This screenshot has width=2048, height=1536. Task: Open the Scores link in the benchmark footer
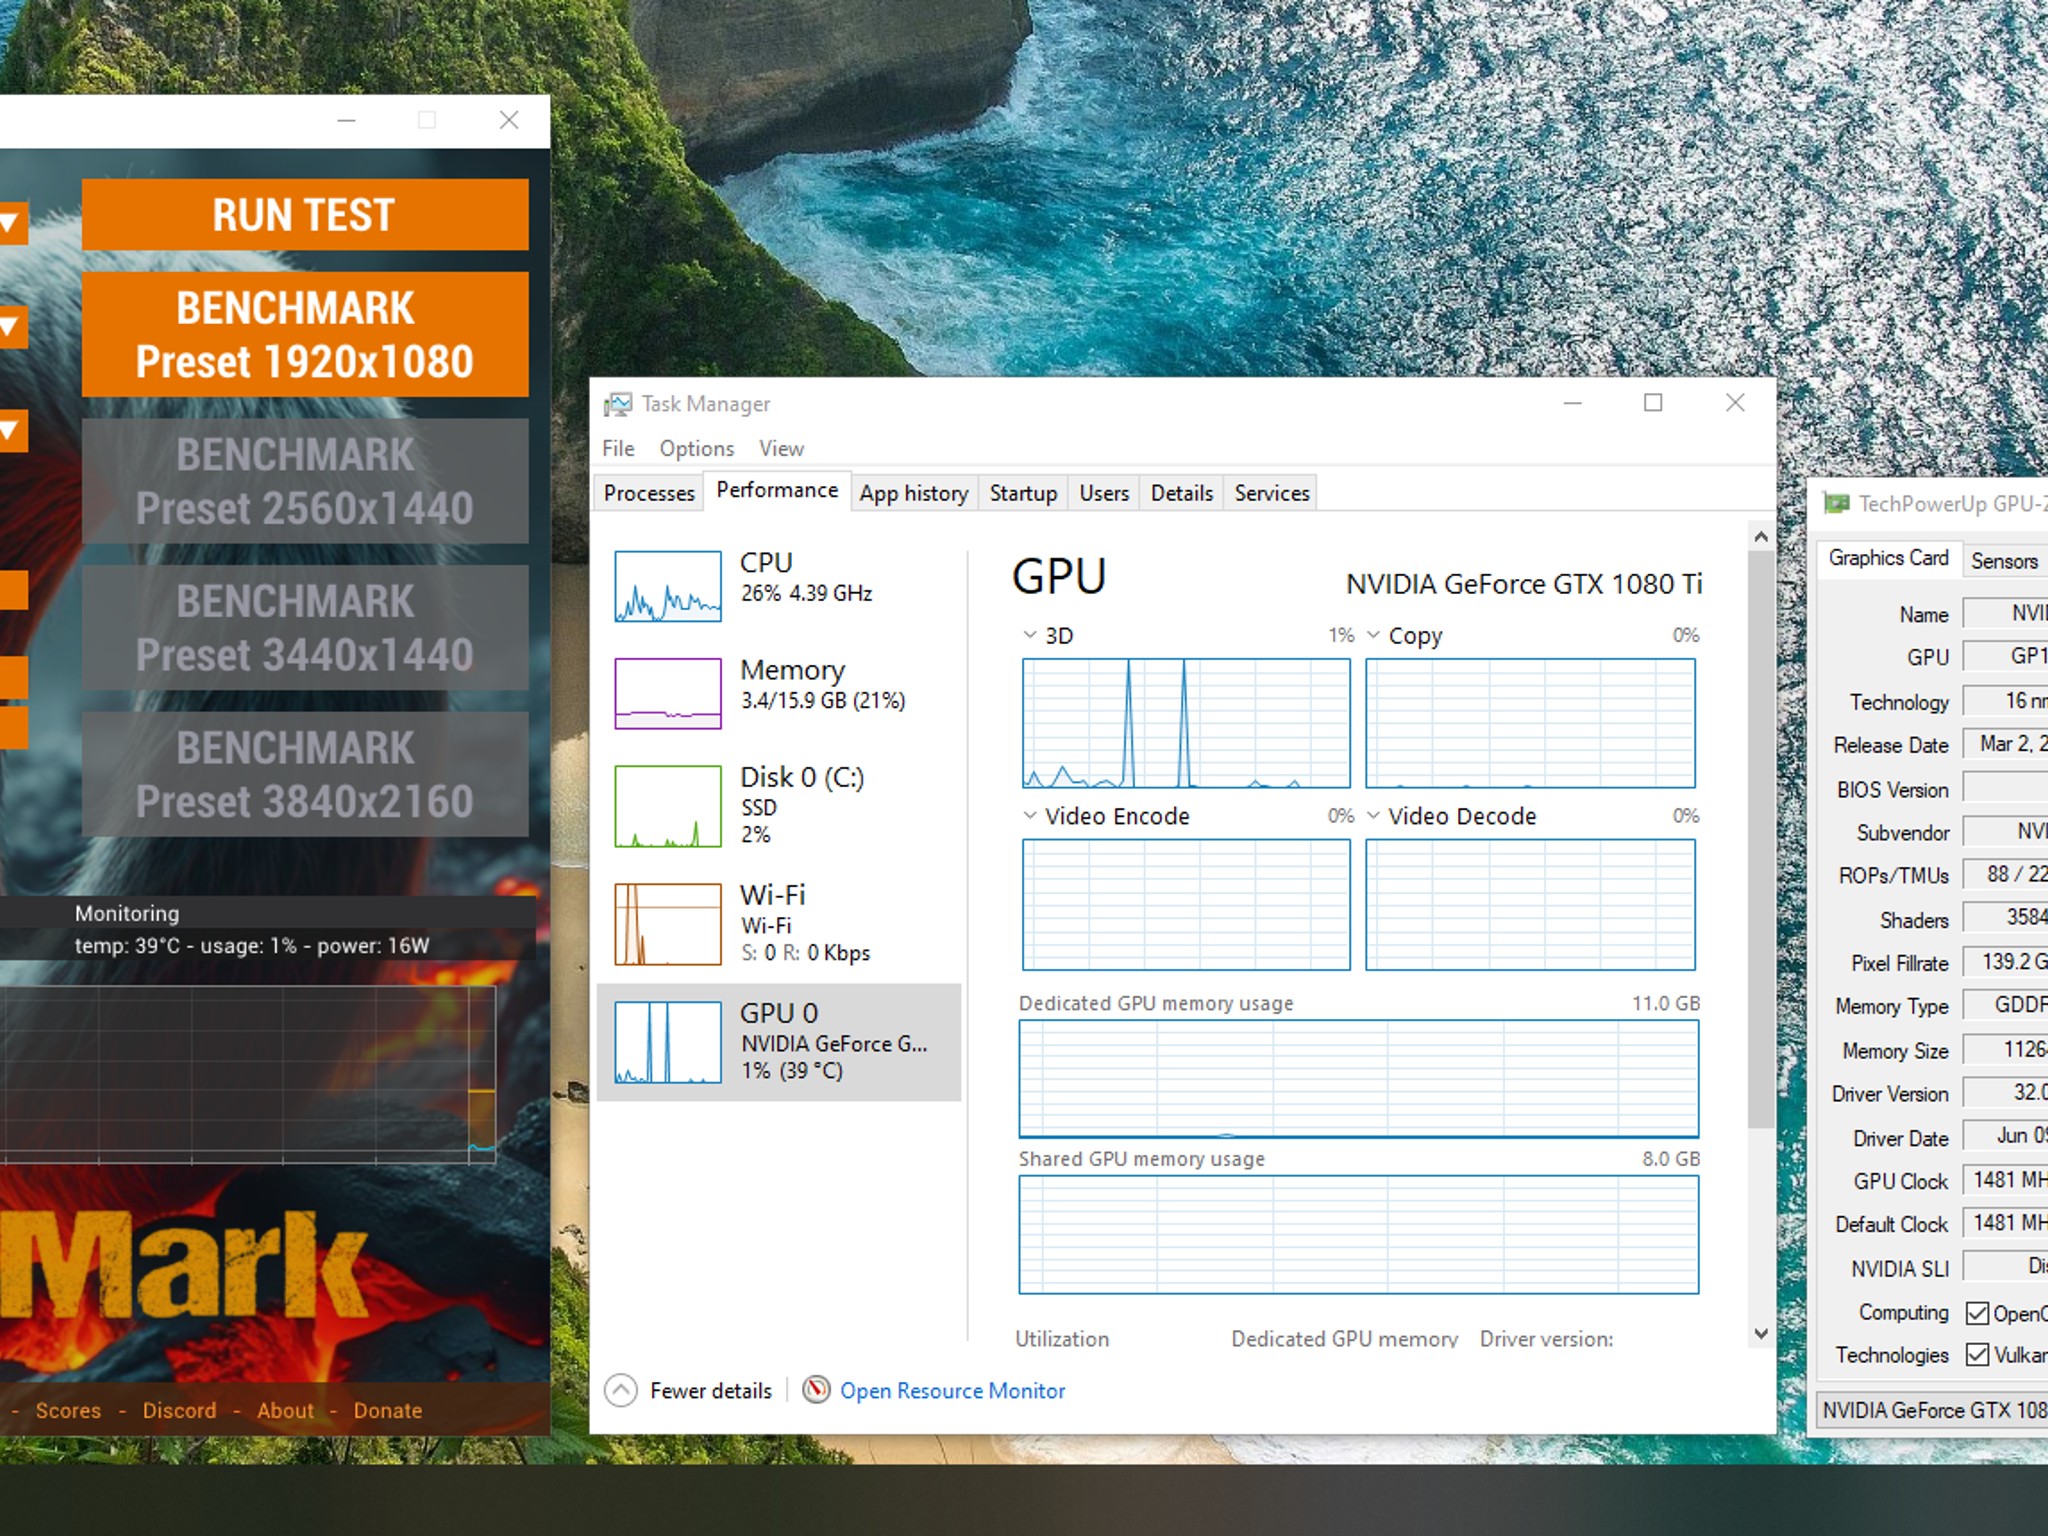(x=68, y=1410)
